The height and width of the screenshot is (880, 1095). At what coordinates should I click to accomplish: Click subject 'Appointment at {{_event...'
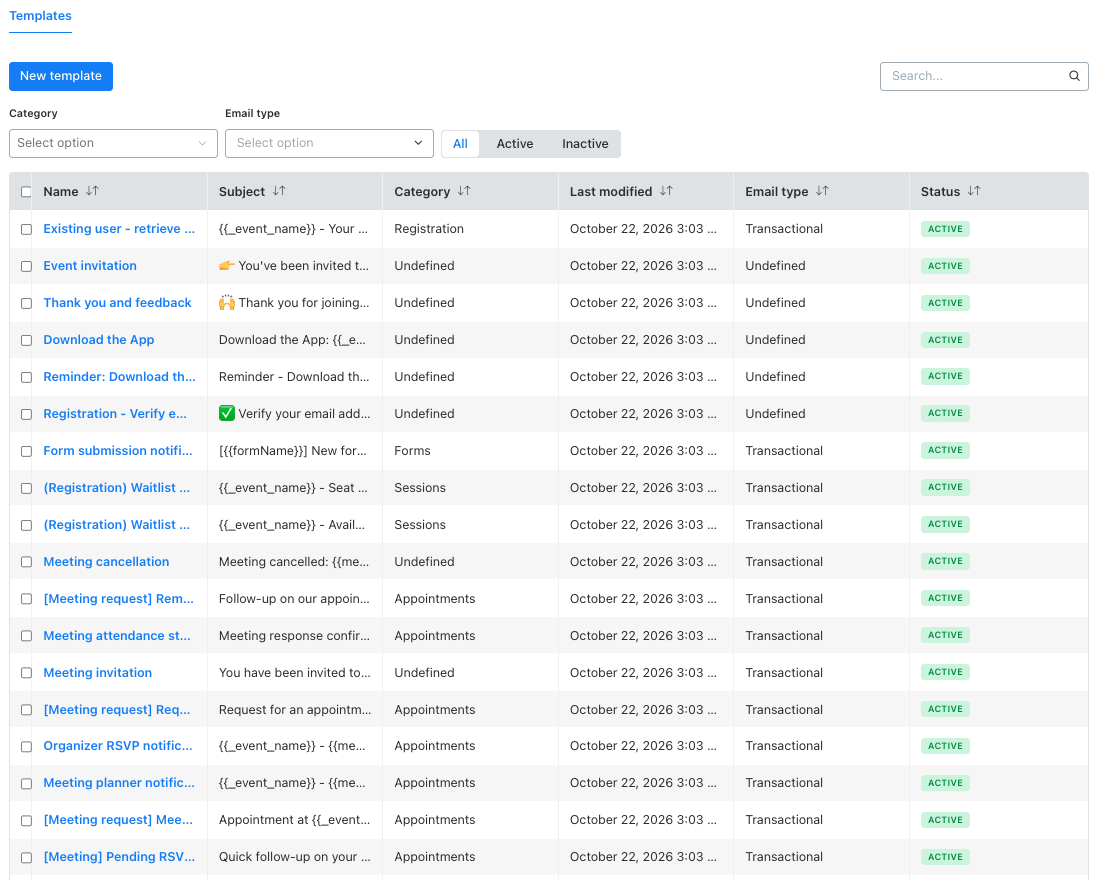[x=294, y=820]
